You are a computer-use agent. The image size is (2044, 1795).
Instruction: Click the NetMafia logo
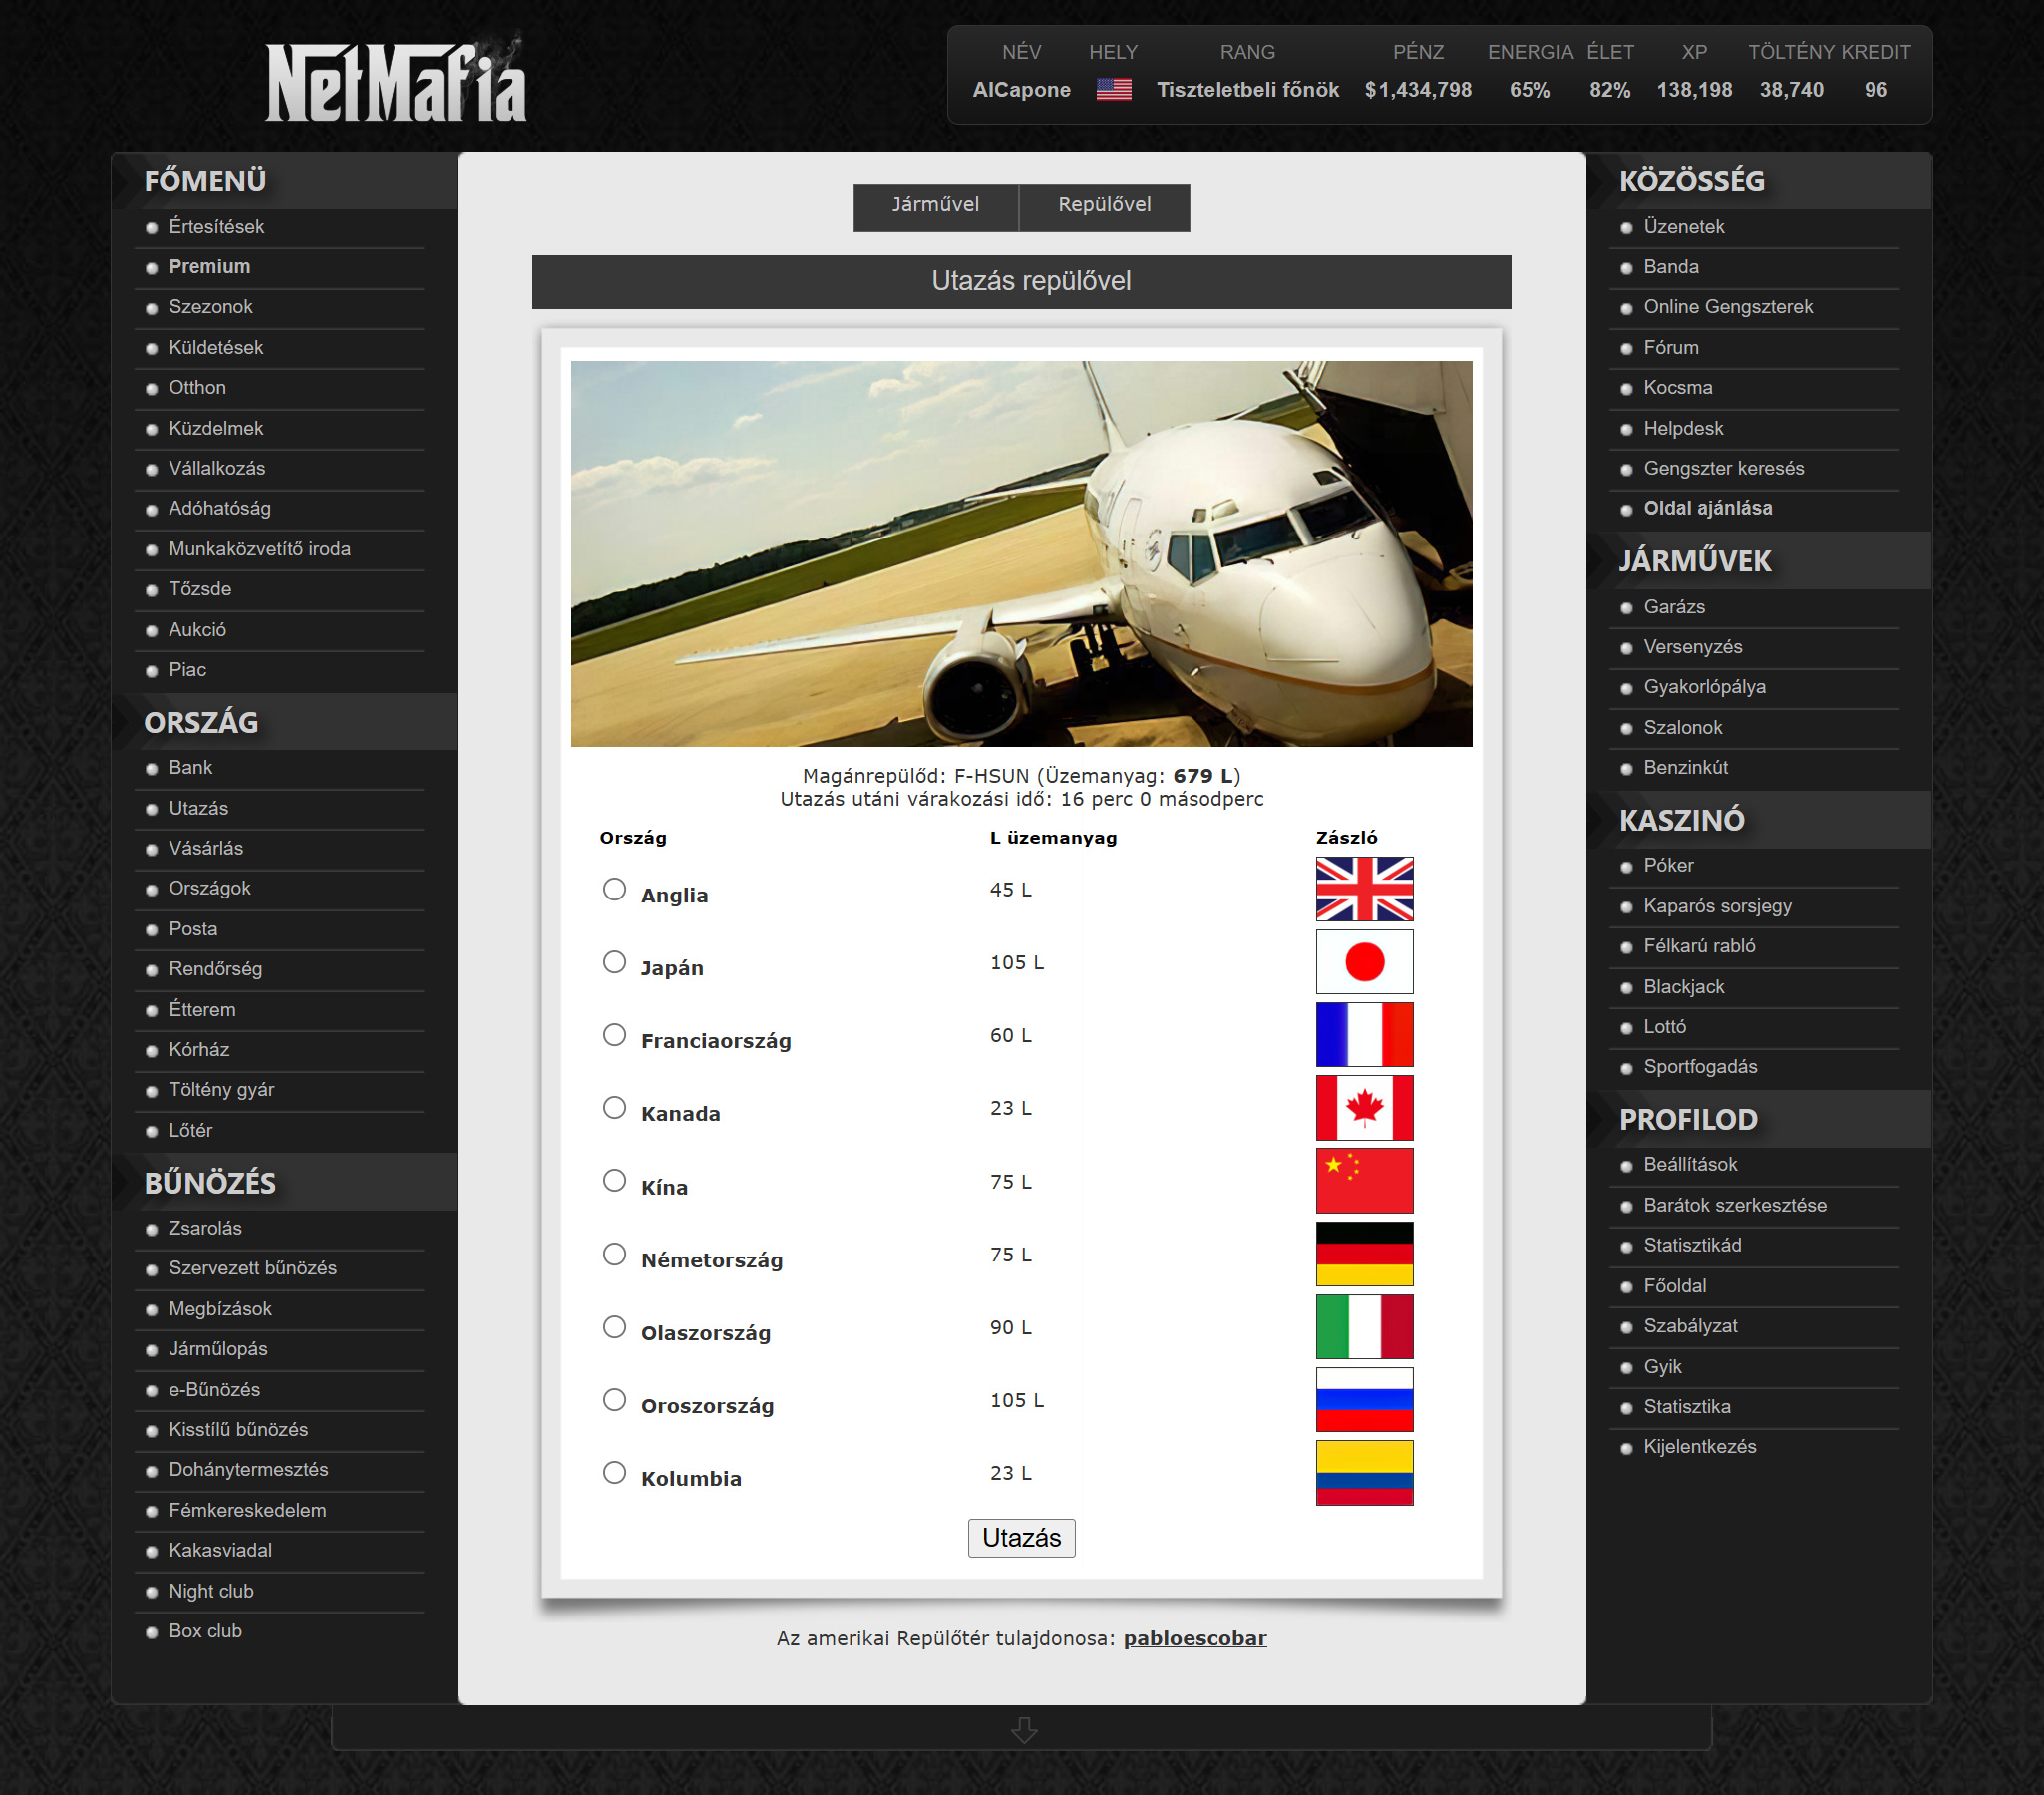point(396,84)
